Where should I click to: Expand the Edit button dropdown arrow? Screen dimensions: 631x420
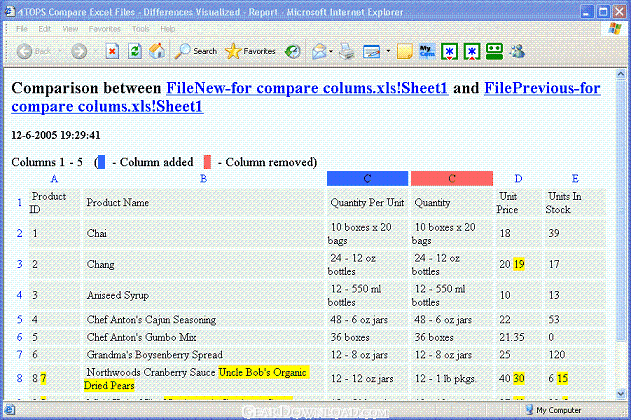pyautogui.click(x=388, y=51)
